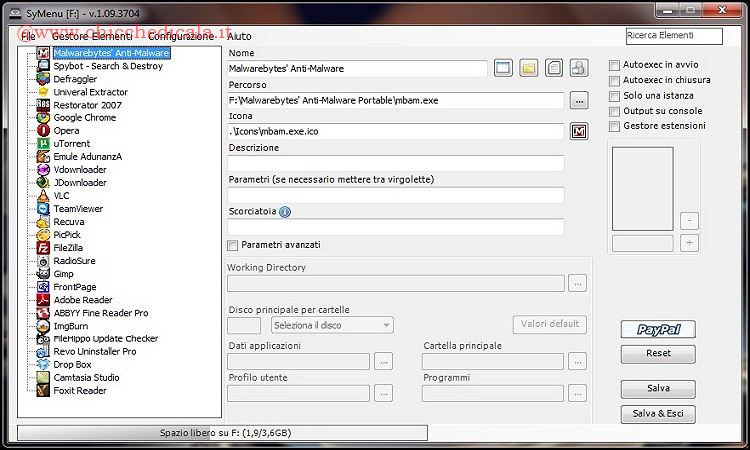Browse for Percorso using the ellipsis button

tap(579, 100)
